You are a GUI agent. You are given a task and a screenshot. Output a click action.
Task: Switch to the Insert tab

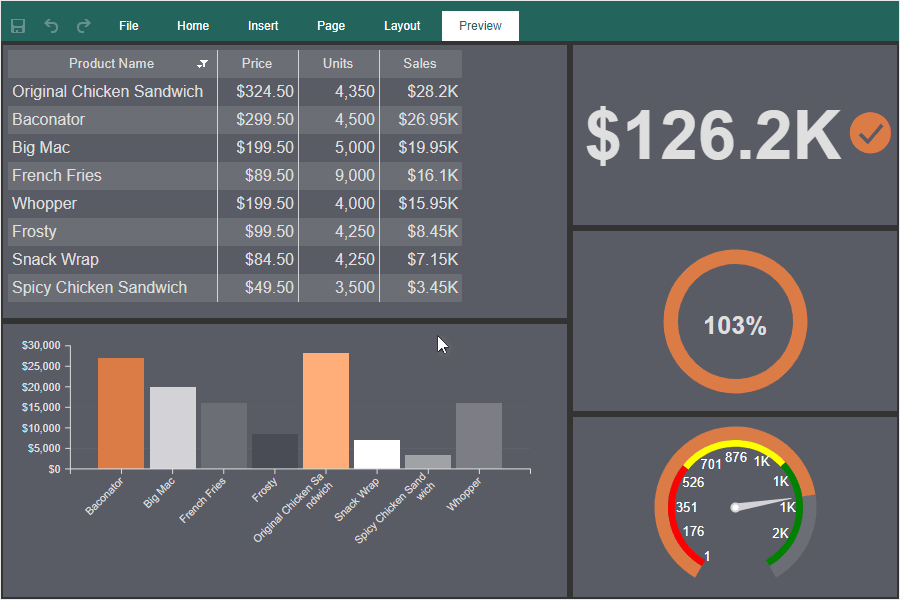coord(263,26)
